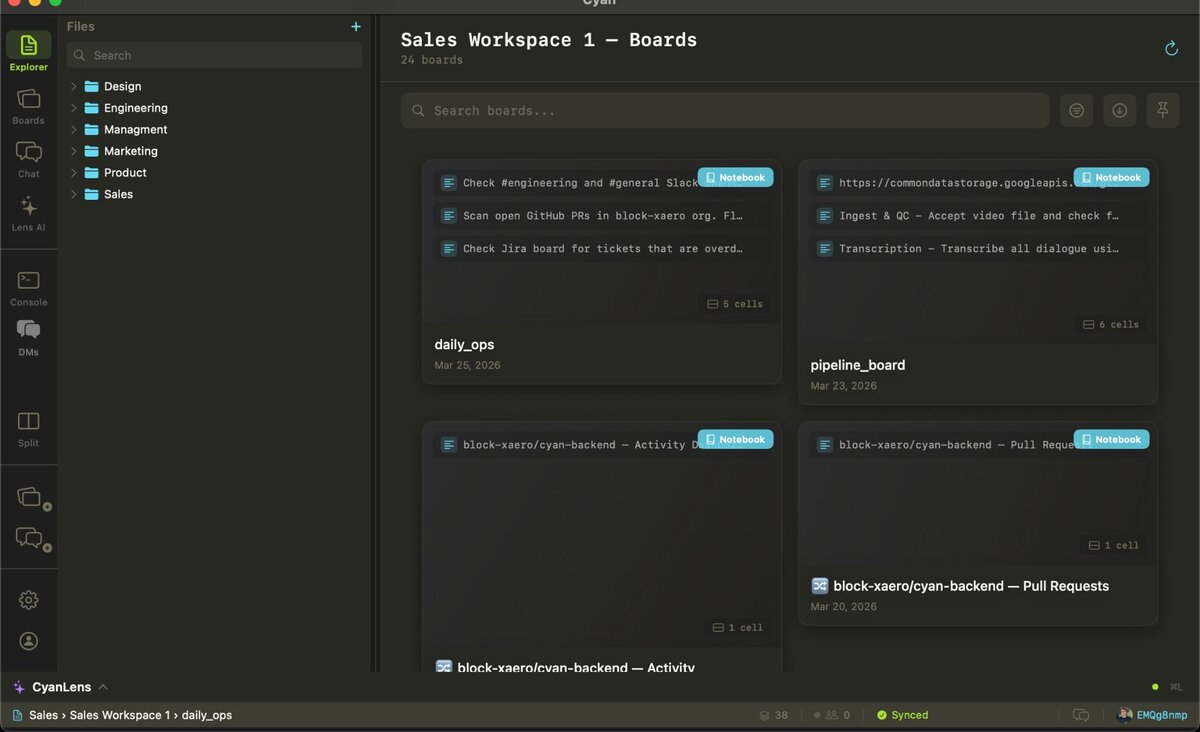Switch to the Explorer tab
Viewport: 1200px width, 732px height.
tap(28, 48)
